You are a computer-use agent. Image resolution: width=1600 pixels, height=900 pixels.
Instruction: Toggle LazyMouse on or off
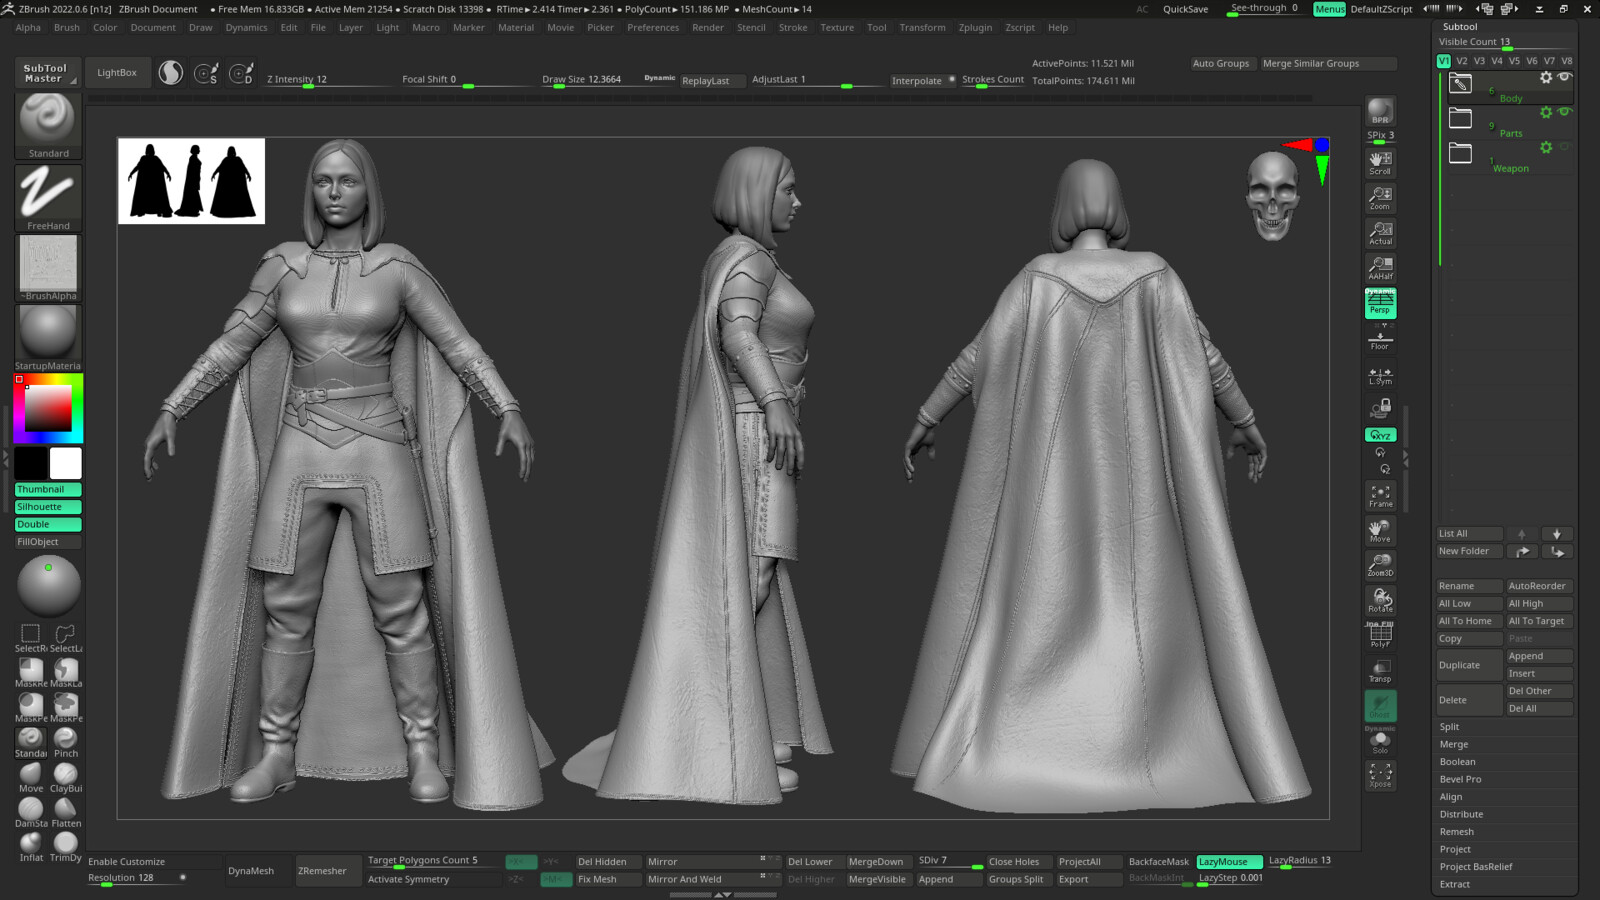coord(1229,861)
